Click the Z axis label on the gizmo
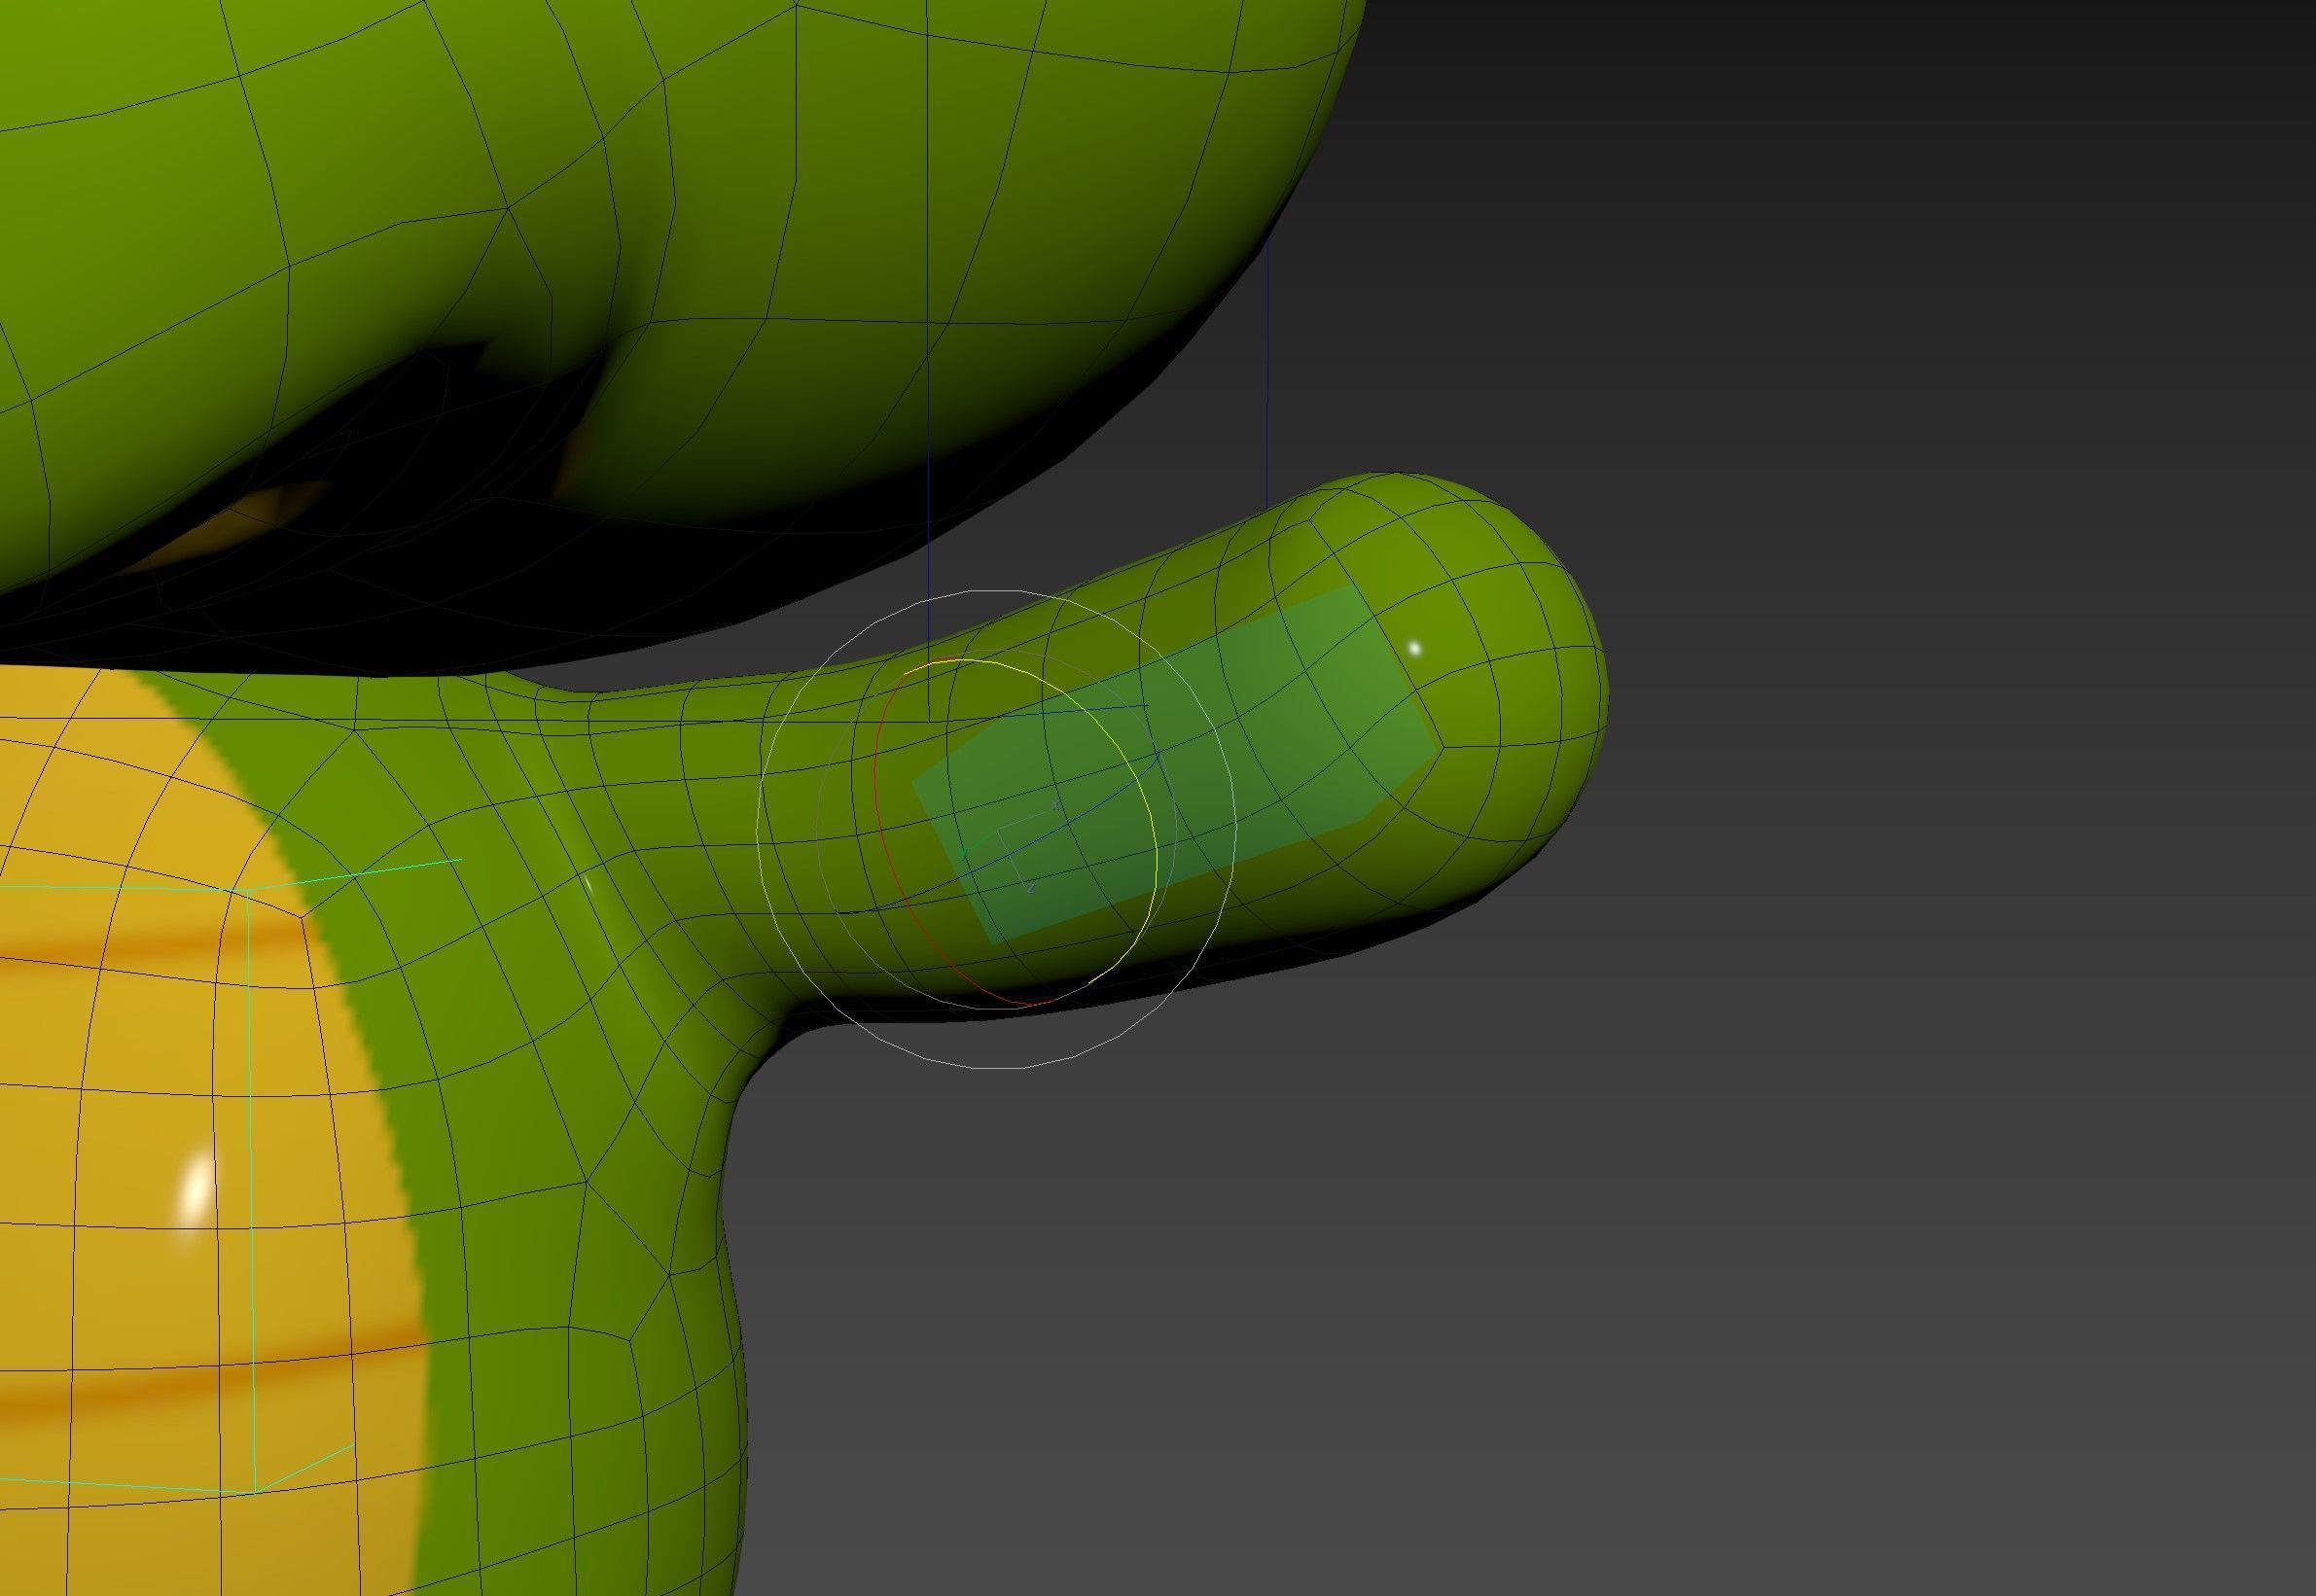This screenshot has height=1596, width=2316. pos(1030,888)
